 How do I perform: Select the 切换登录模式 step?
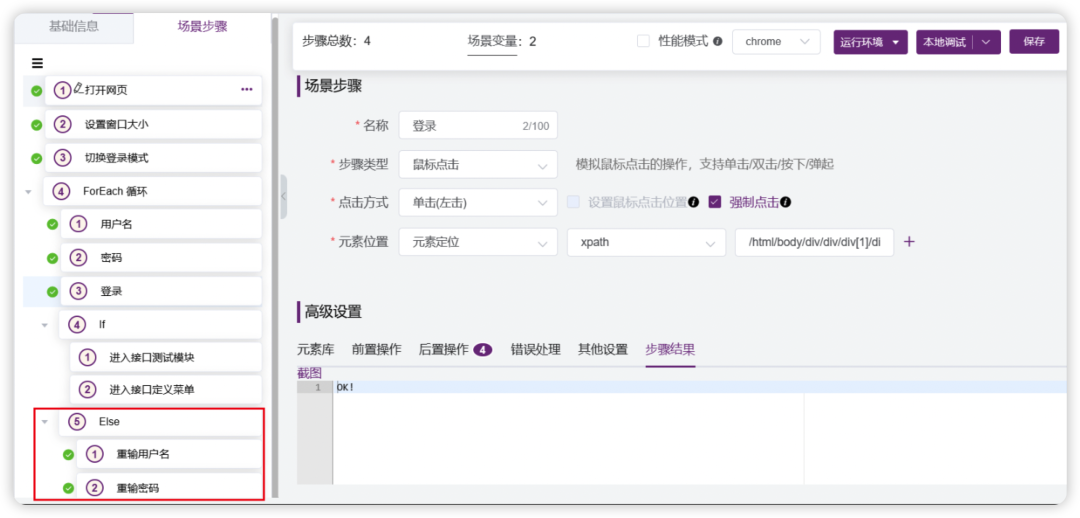(154, 158)
